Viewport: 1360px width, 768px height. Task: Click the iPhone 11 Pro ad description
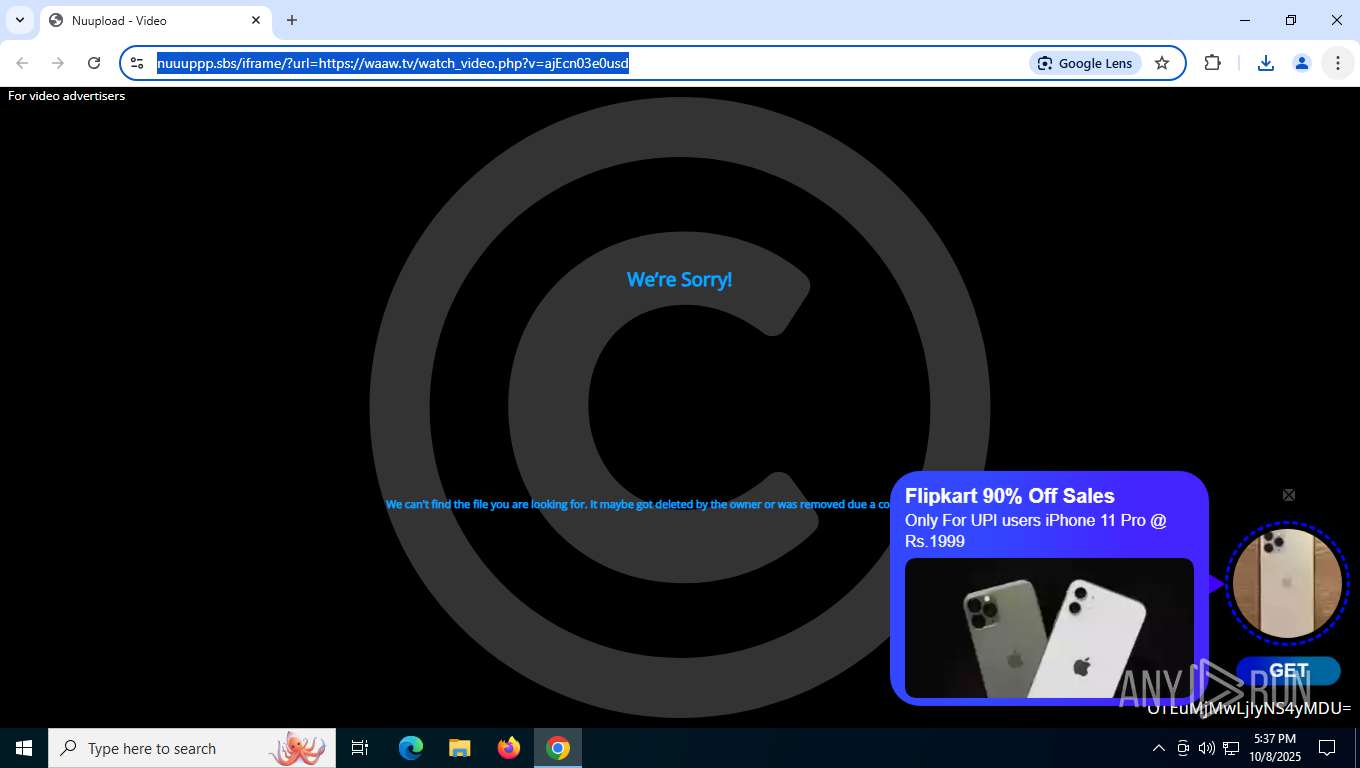coord(1036,531)
